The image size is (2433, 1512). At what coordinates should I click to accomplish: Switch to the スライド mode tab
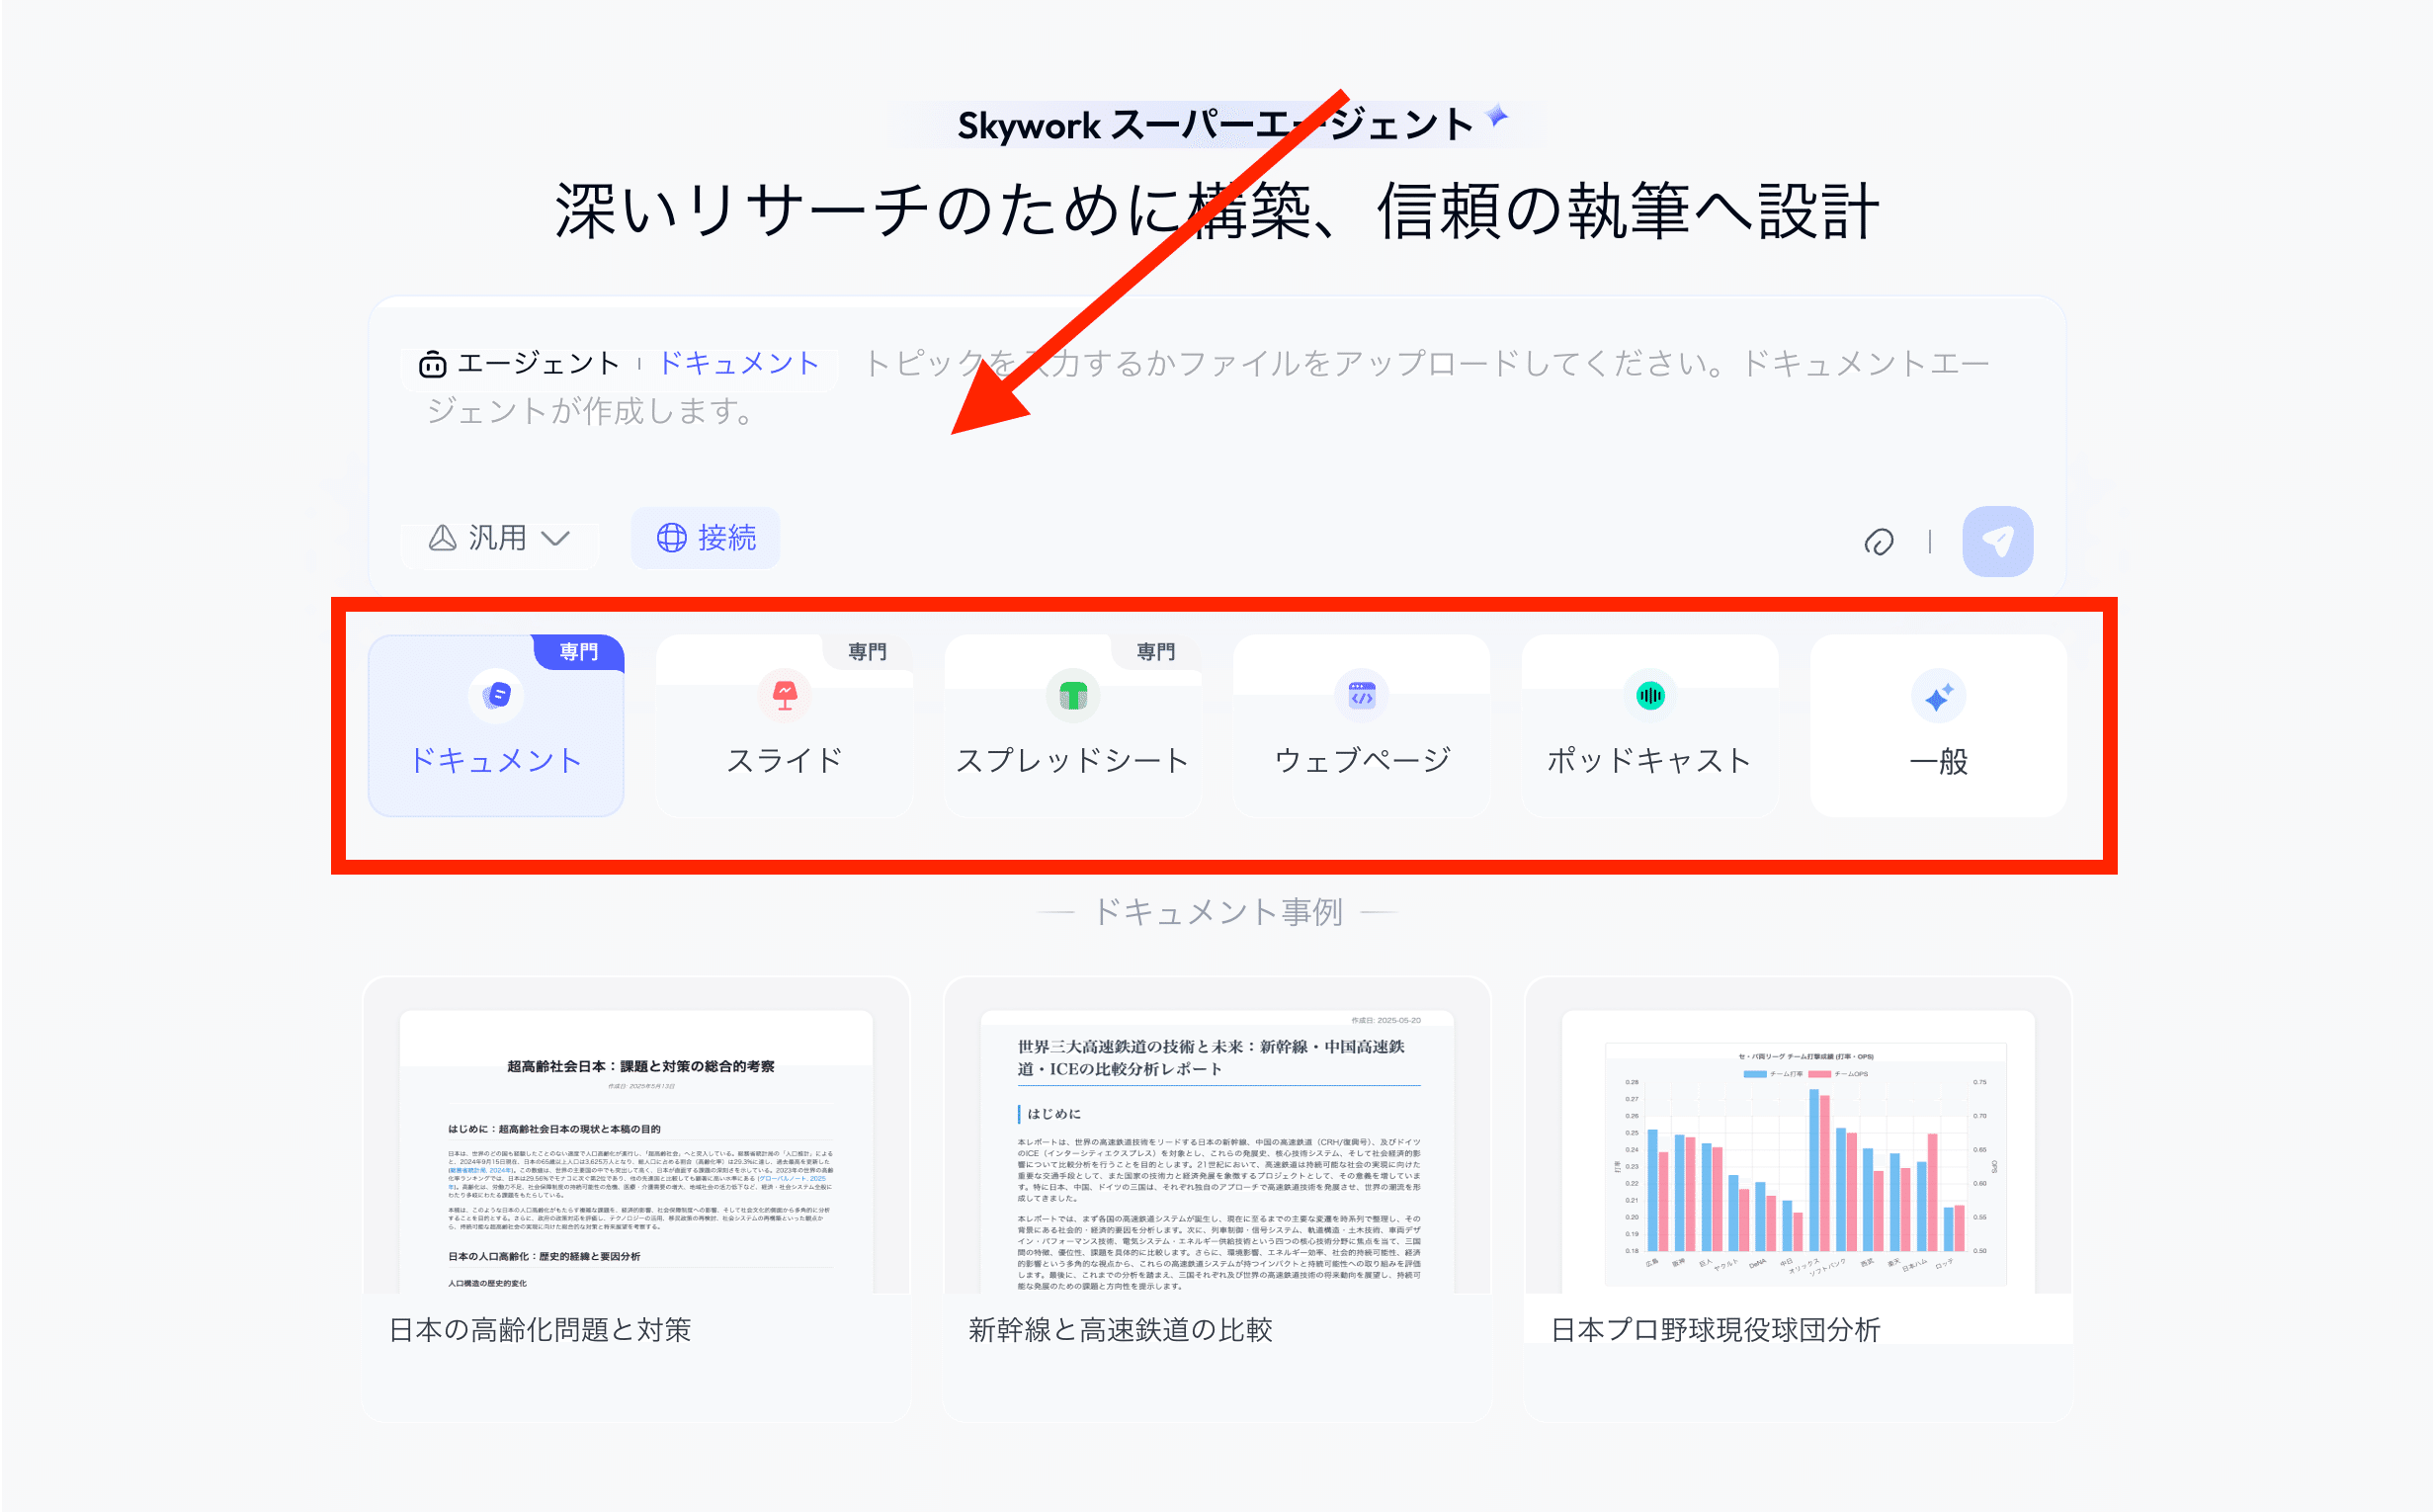pos(785,760)
